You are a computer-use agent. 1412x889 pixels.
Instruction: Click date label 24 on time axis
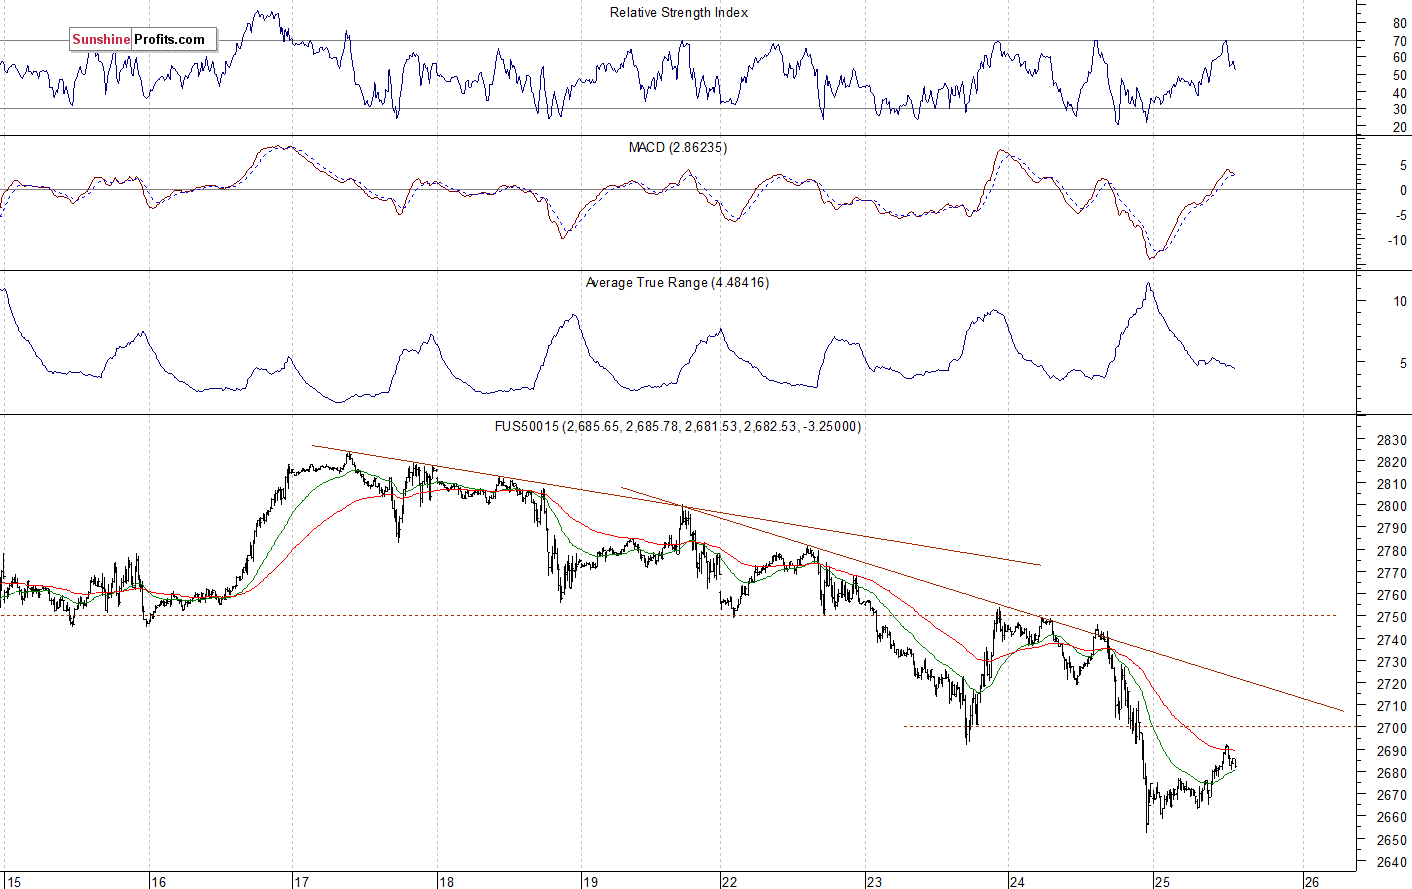pyautogui.click(x=1017, y=882)
